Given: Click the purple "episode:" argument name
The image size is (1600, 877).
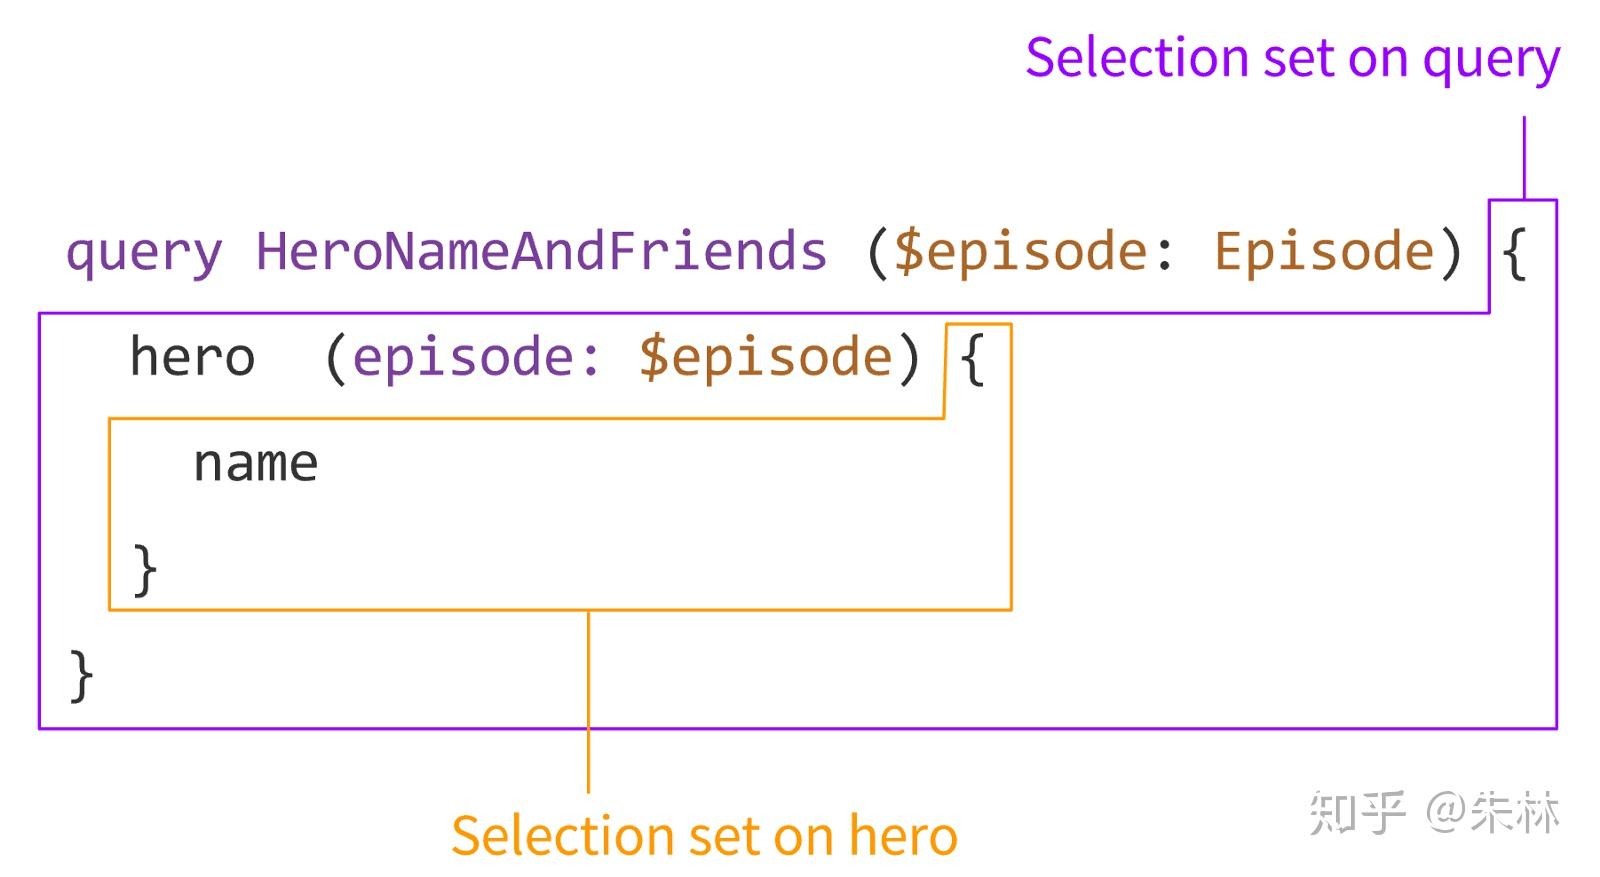Looking at the screenshot, I should 476,357.
